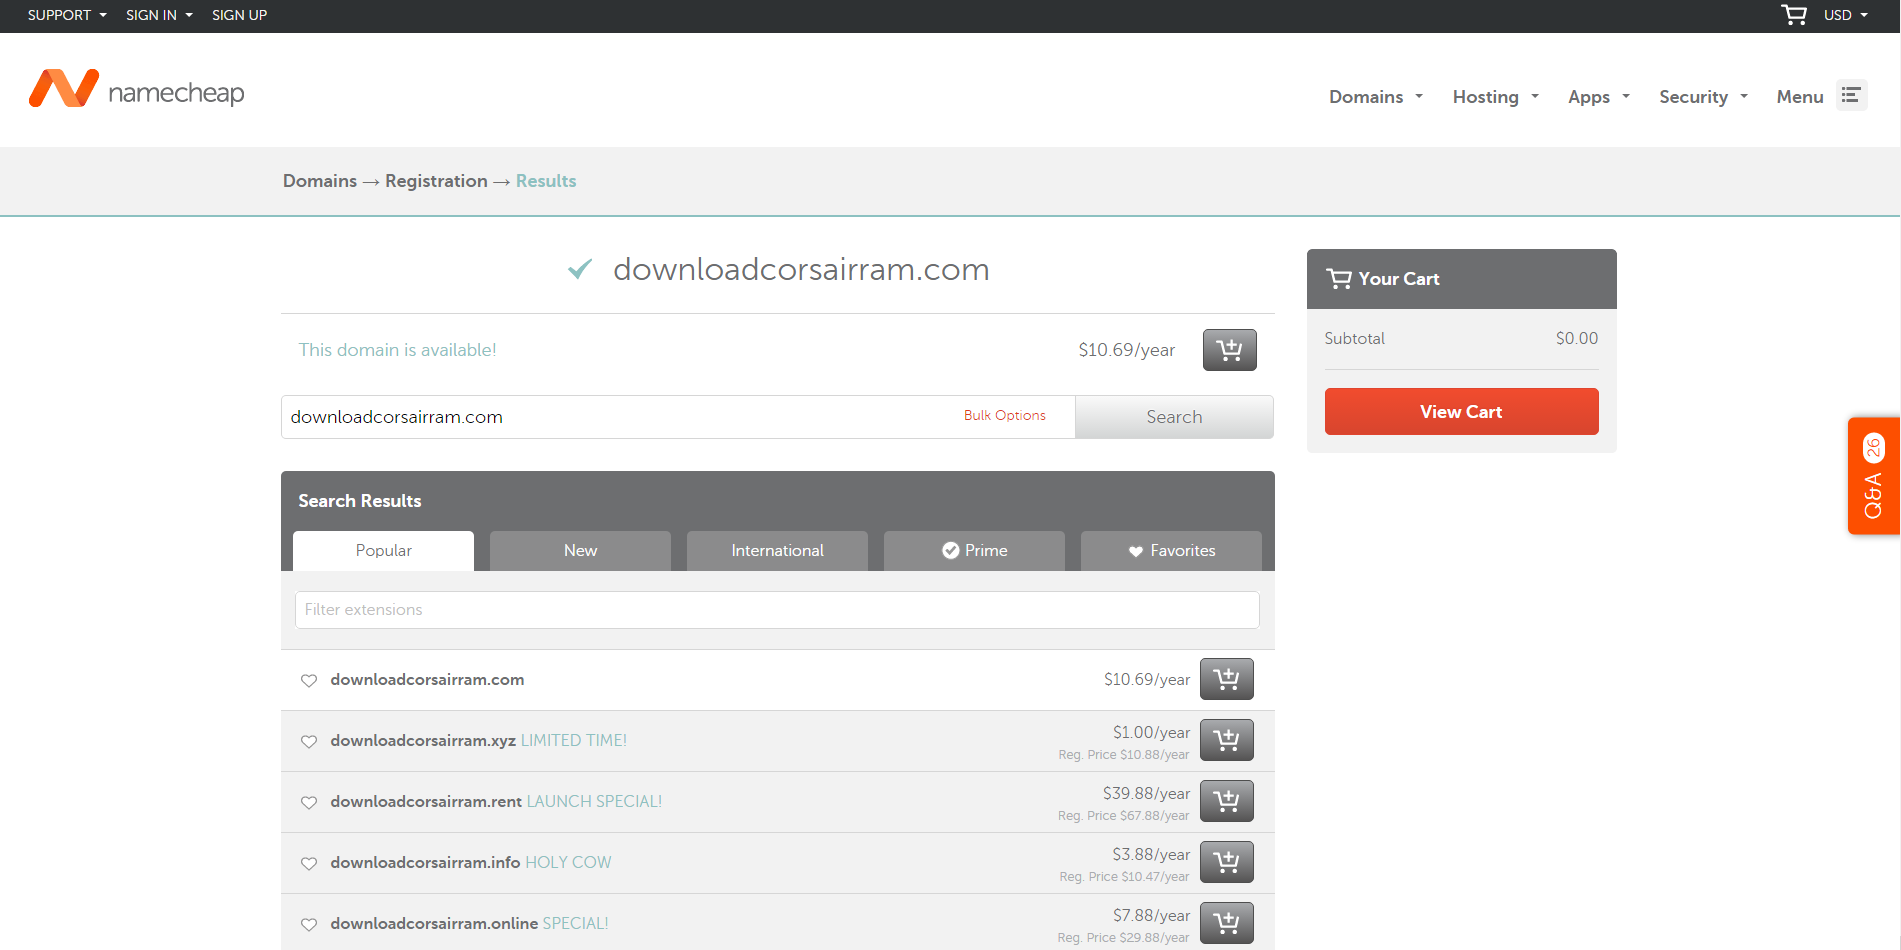Click 'This domain is available!' message

(397, 350)
